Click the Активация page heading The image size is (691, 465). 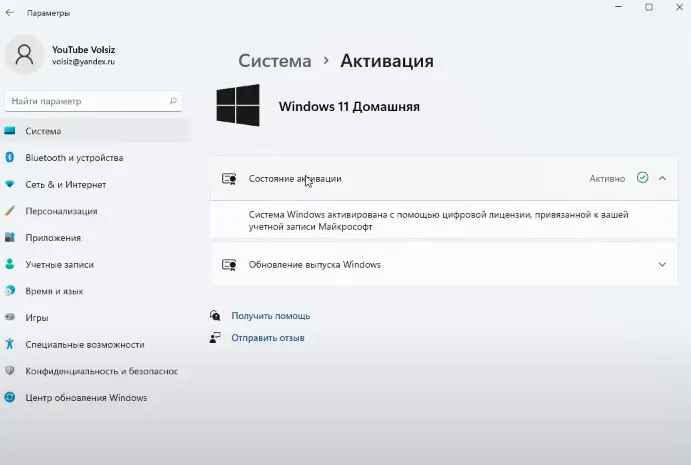387,61
